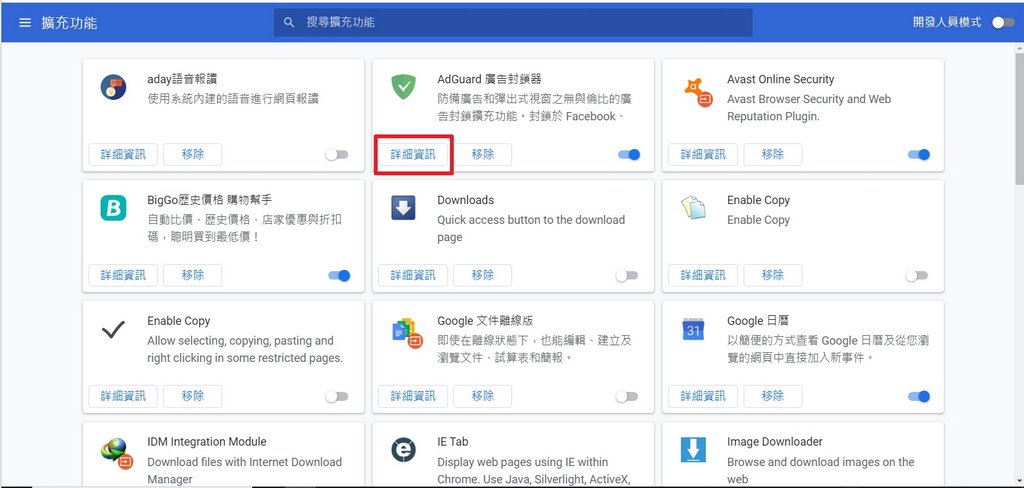Click the AdGuard 廣告封鎖器 title text

tap(489, 79)
